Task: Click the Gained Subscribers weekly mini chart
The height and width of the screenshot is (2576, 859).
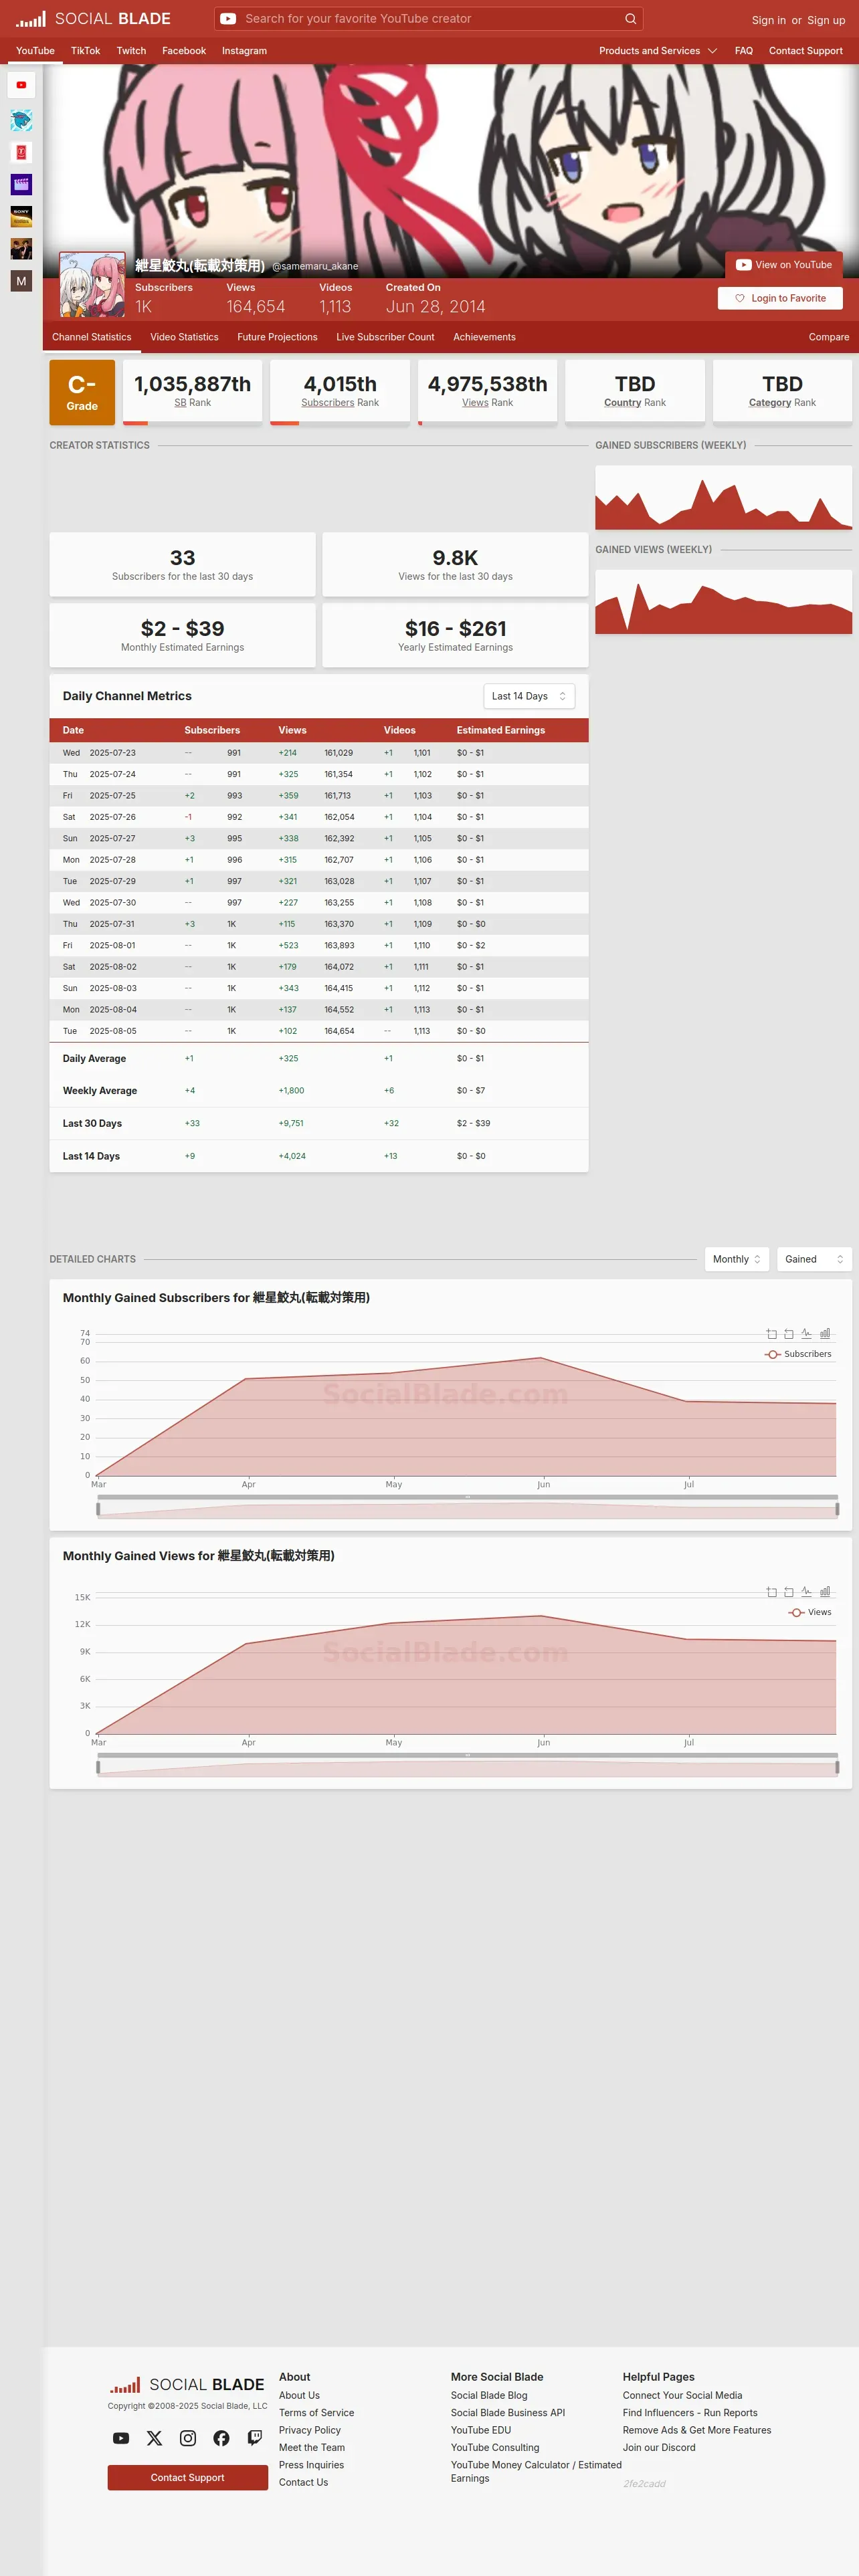Action: click(724, 497)
